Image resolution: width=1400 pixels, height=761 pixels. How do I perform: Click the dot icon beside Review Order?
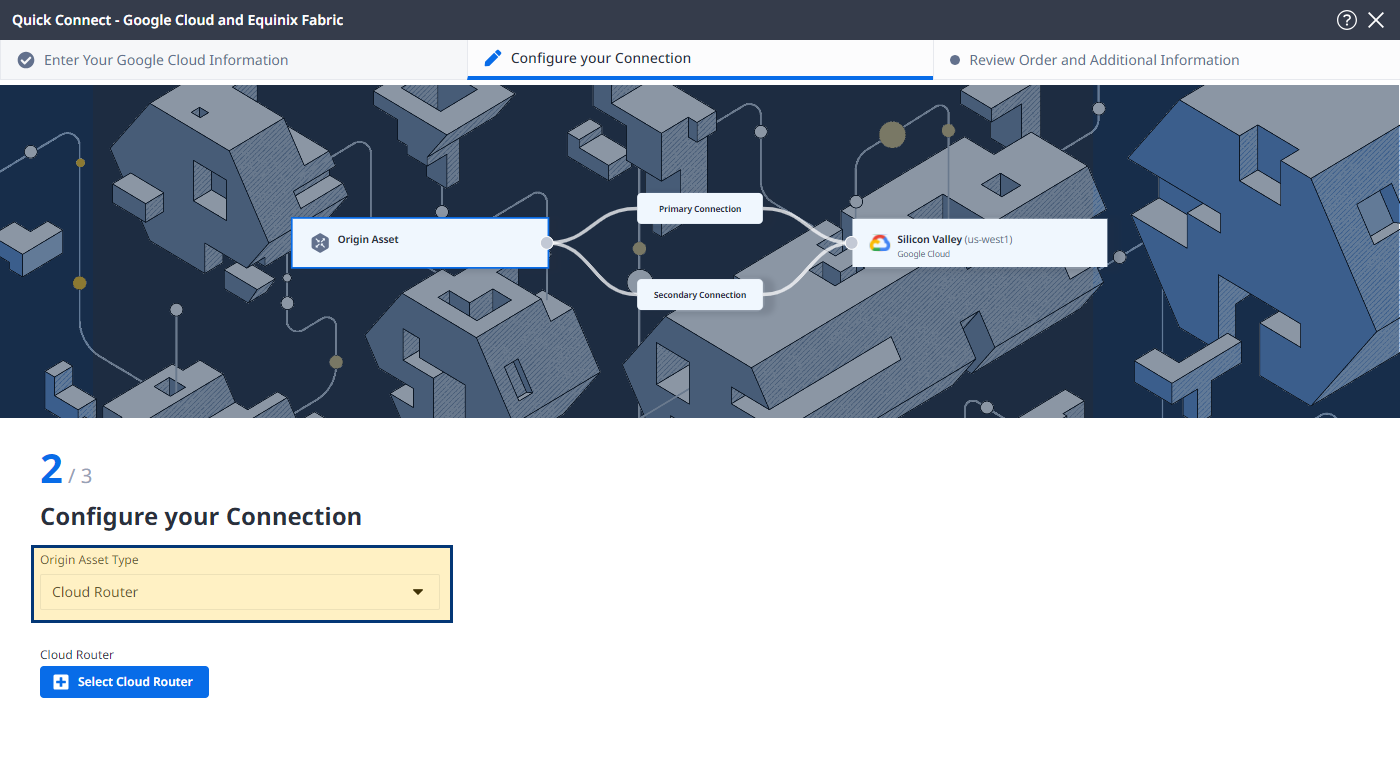point(955,60)
